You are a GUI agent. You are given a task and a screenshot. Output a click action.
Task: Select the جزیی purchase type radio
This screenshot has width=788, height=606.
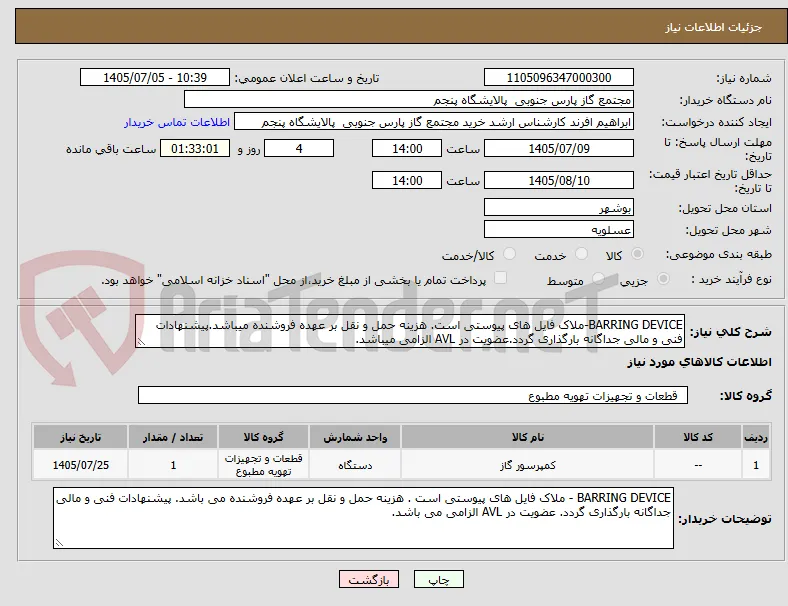[x=663, y=279]
